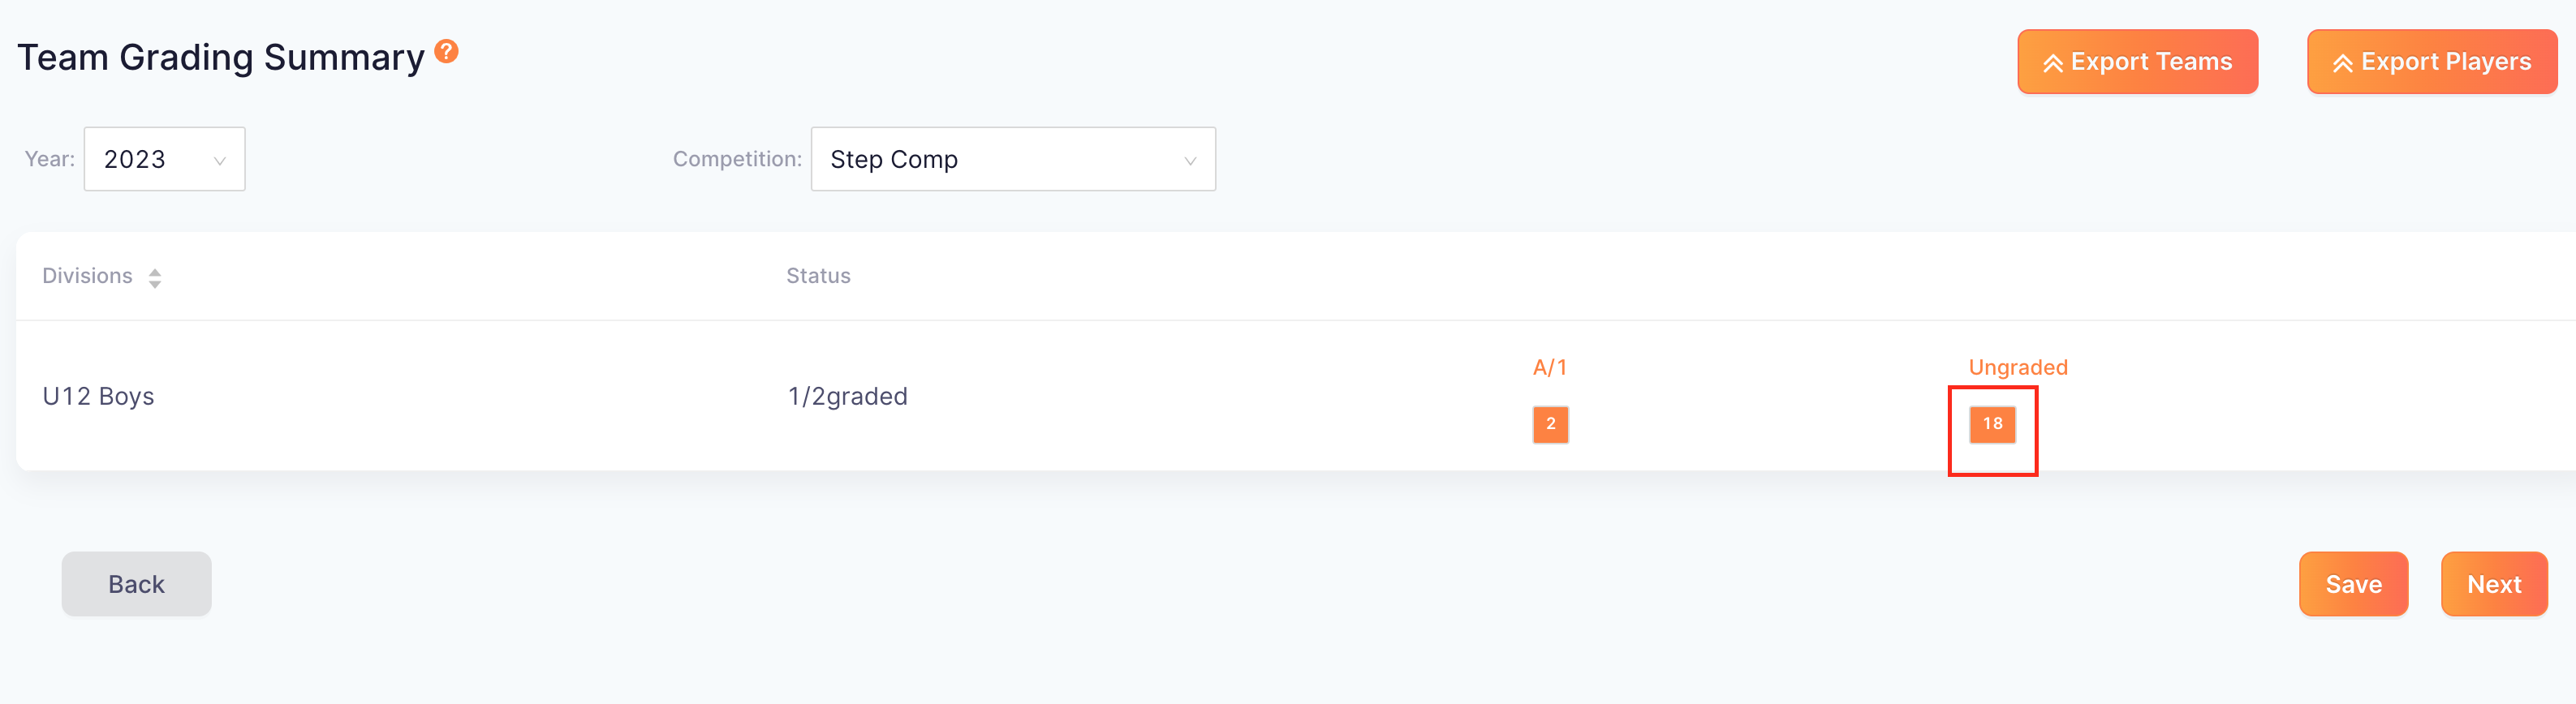Click the Competition dropdown chevron arrow

tap(1190, 161)
